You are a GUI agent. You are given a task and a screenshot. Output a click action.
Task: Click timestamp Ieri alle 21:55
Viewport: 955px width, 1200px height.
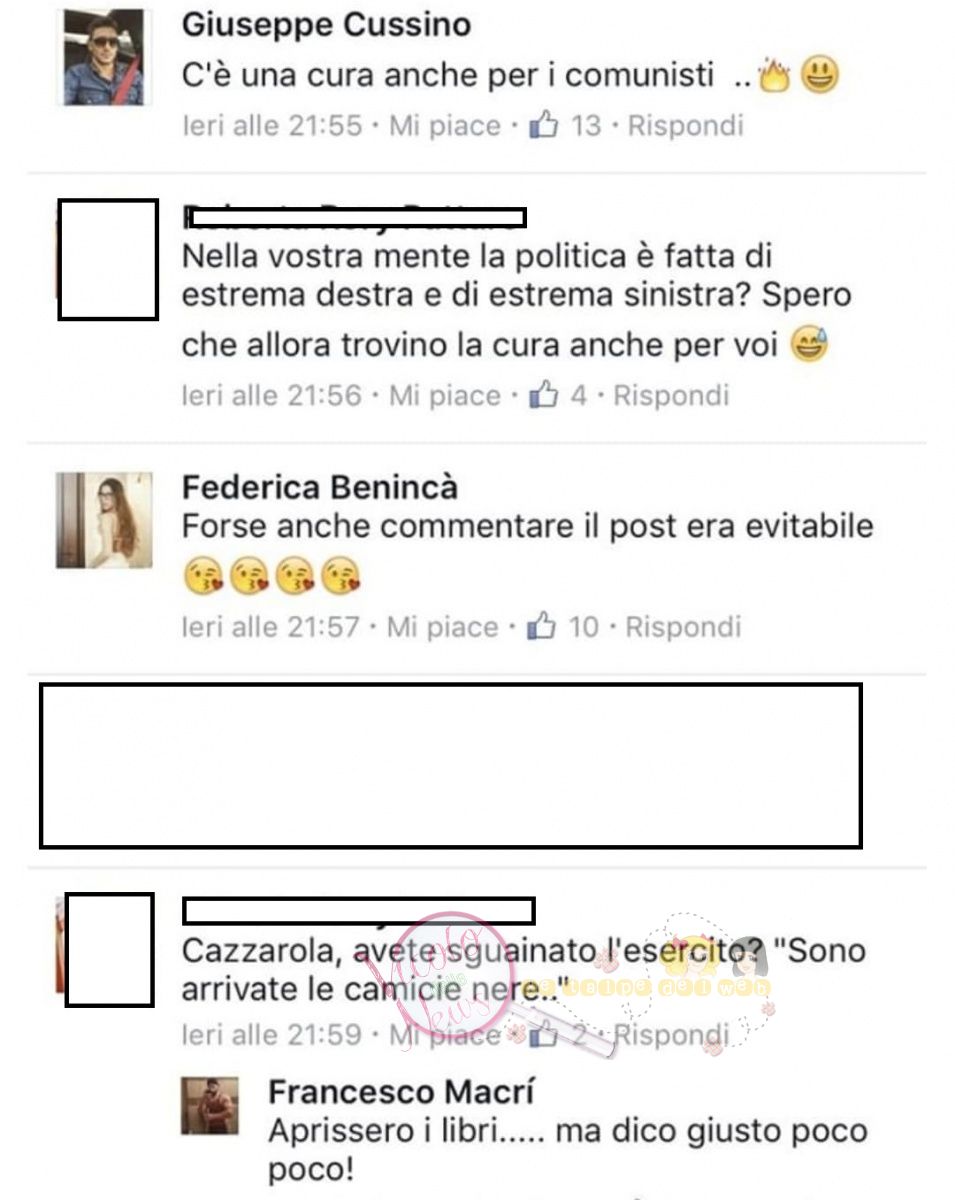pyautogui.click(x=271, y=126)
